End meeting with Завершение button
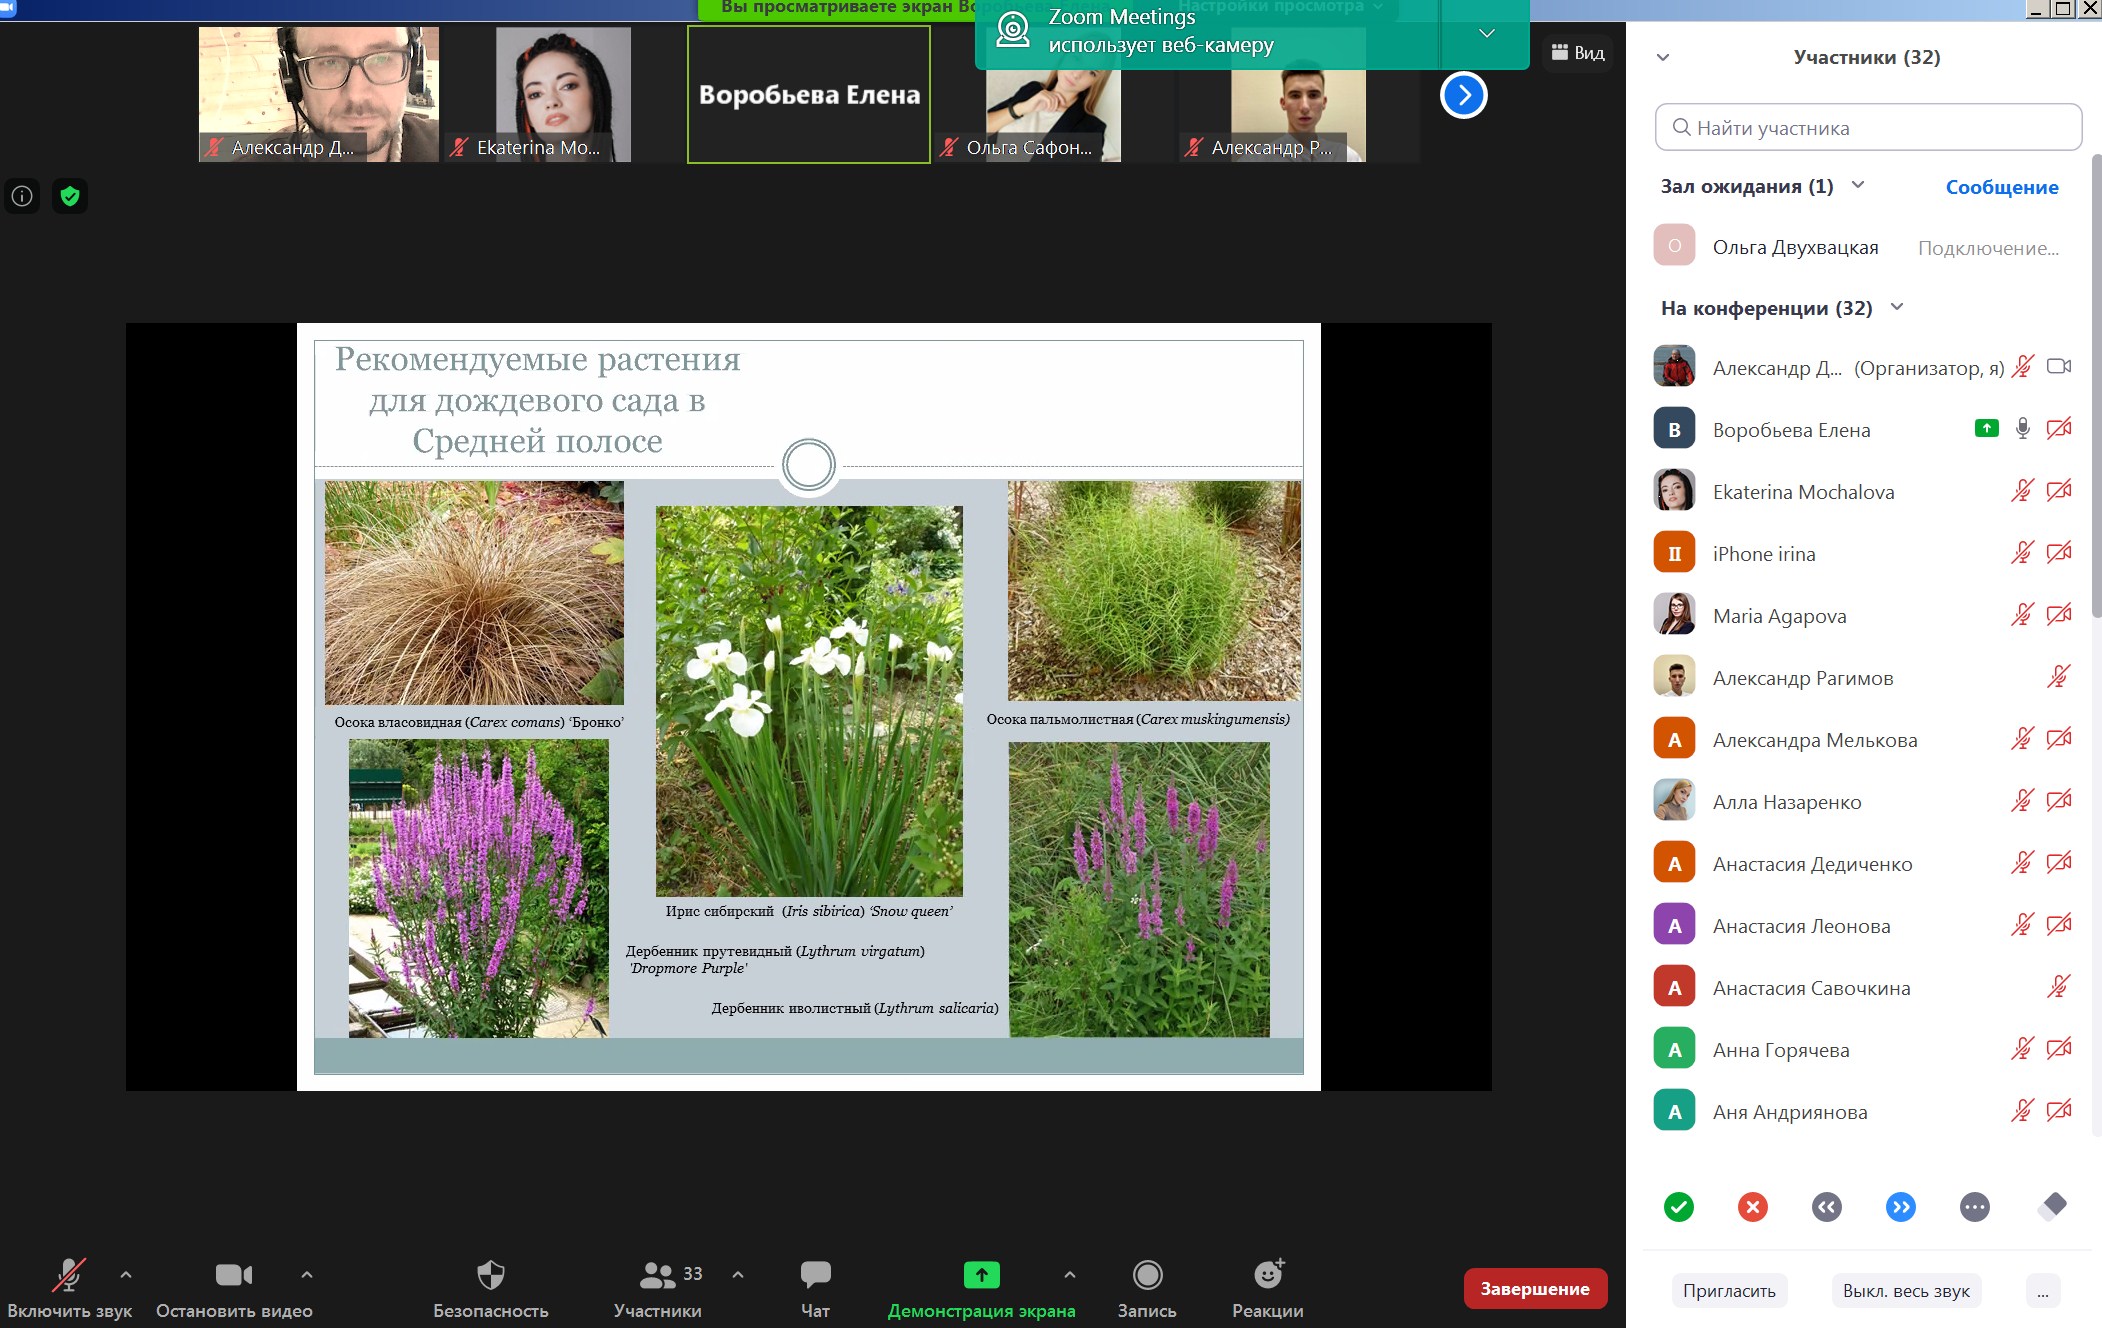 (1535, 1289)
